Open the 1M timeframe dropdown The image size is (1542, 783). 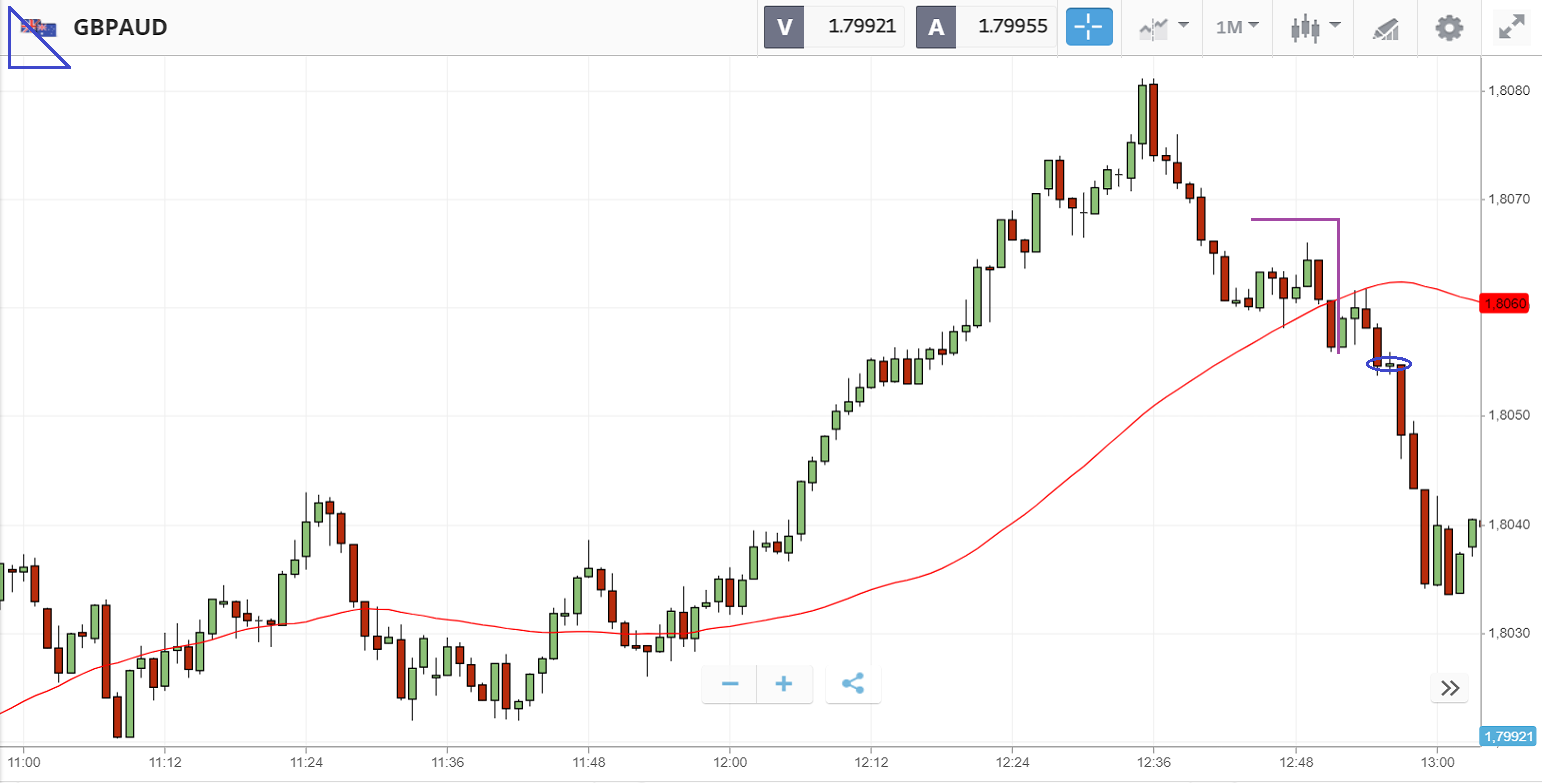[1237, 27]
